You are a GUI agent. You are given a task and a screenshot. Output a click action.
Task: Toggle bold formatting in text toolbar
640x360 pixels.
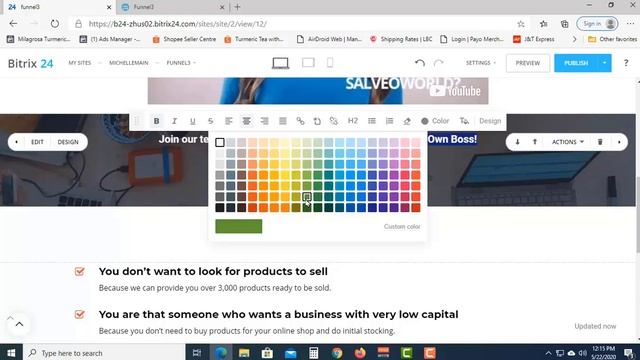pos(156,121)
